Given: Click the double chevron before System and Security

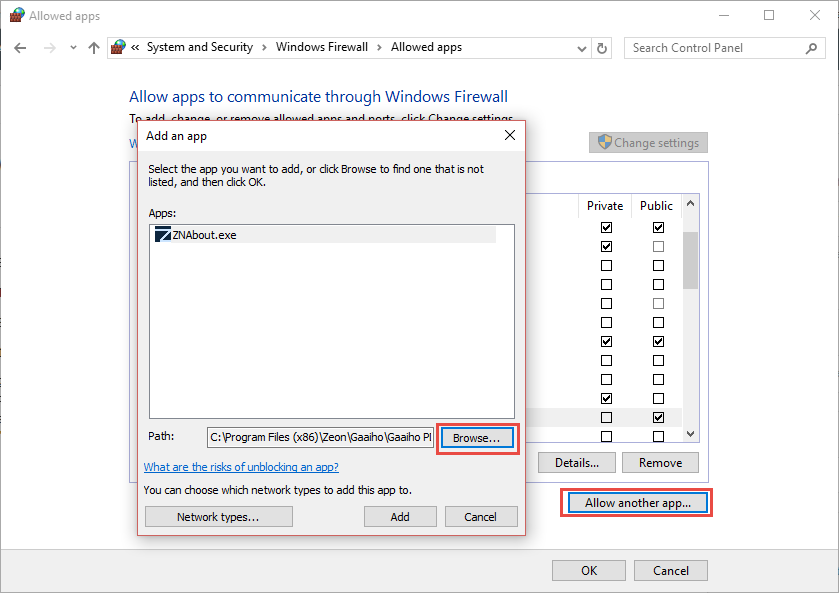Looking at the screenshot, I should coord(135,48).
